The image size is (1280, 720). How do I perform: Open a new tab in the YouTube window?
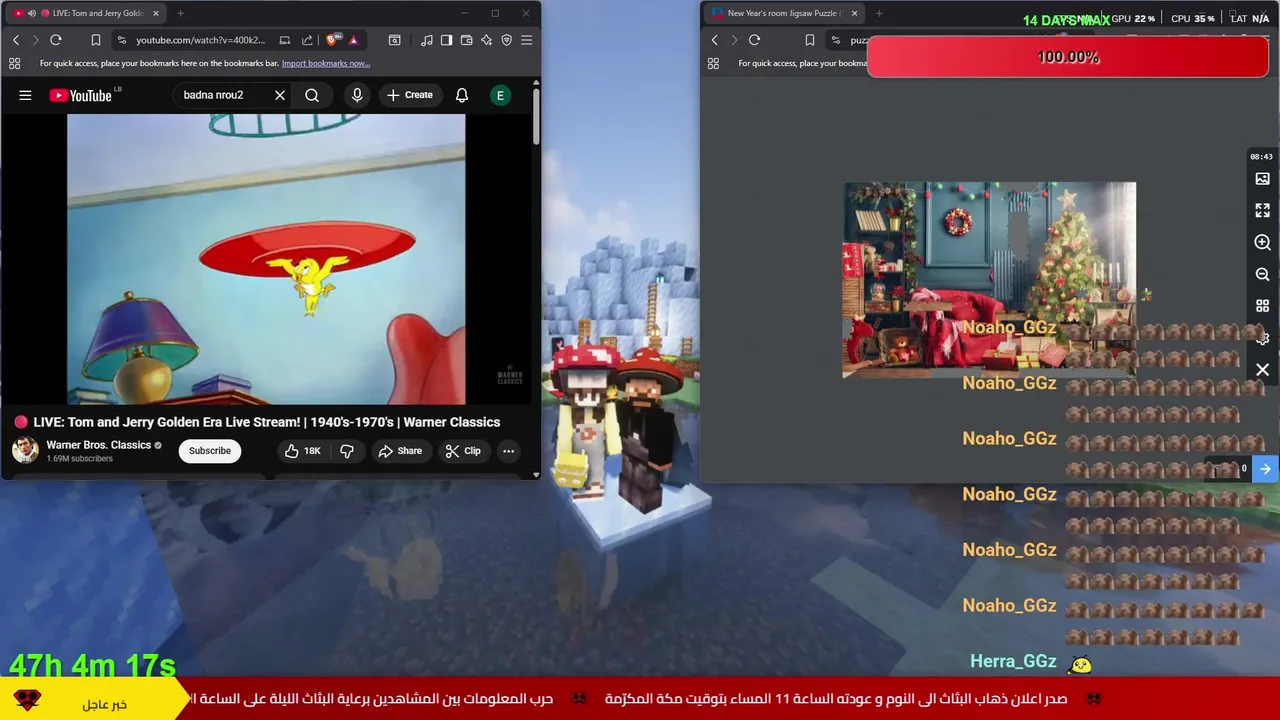(x=180, y=13)
